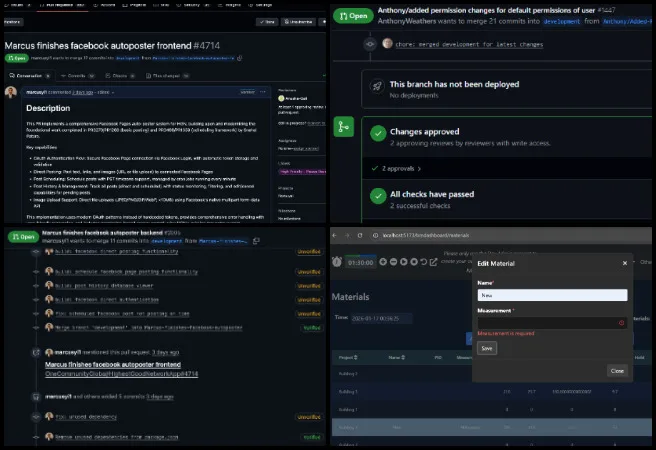Click marcusyi1 avatar beside the Description comment
The height and width of the screenshot is (450, 656).
coord(10,92)
